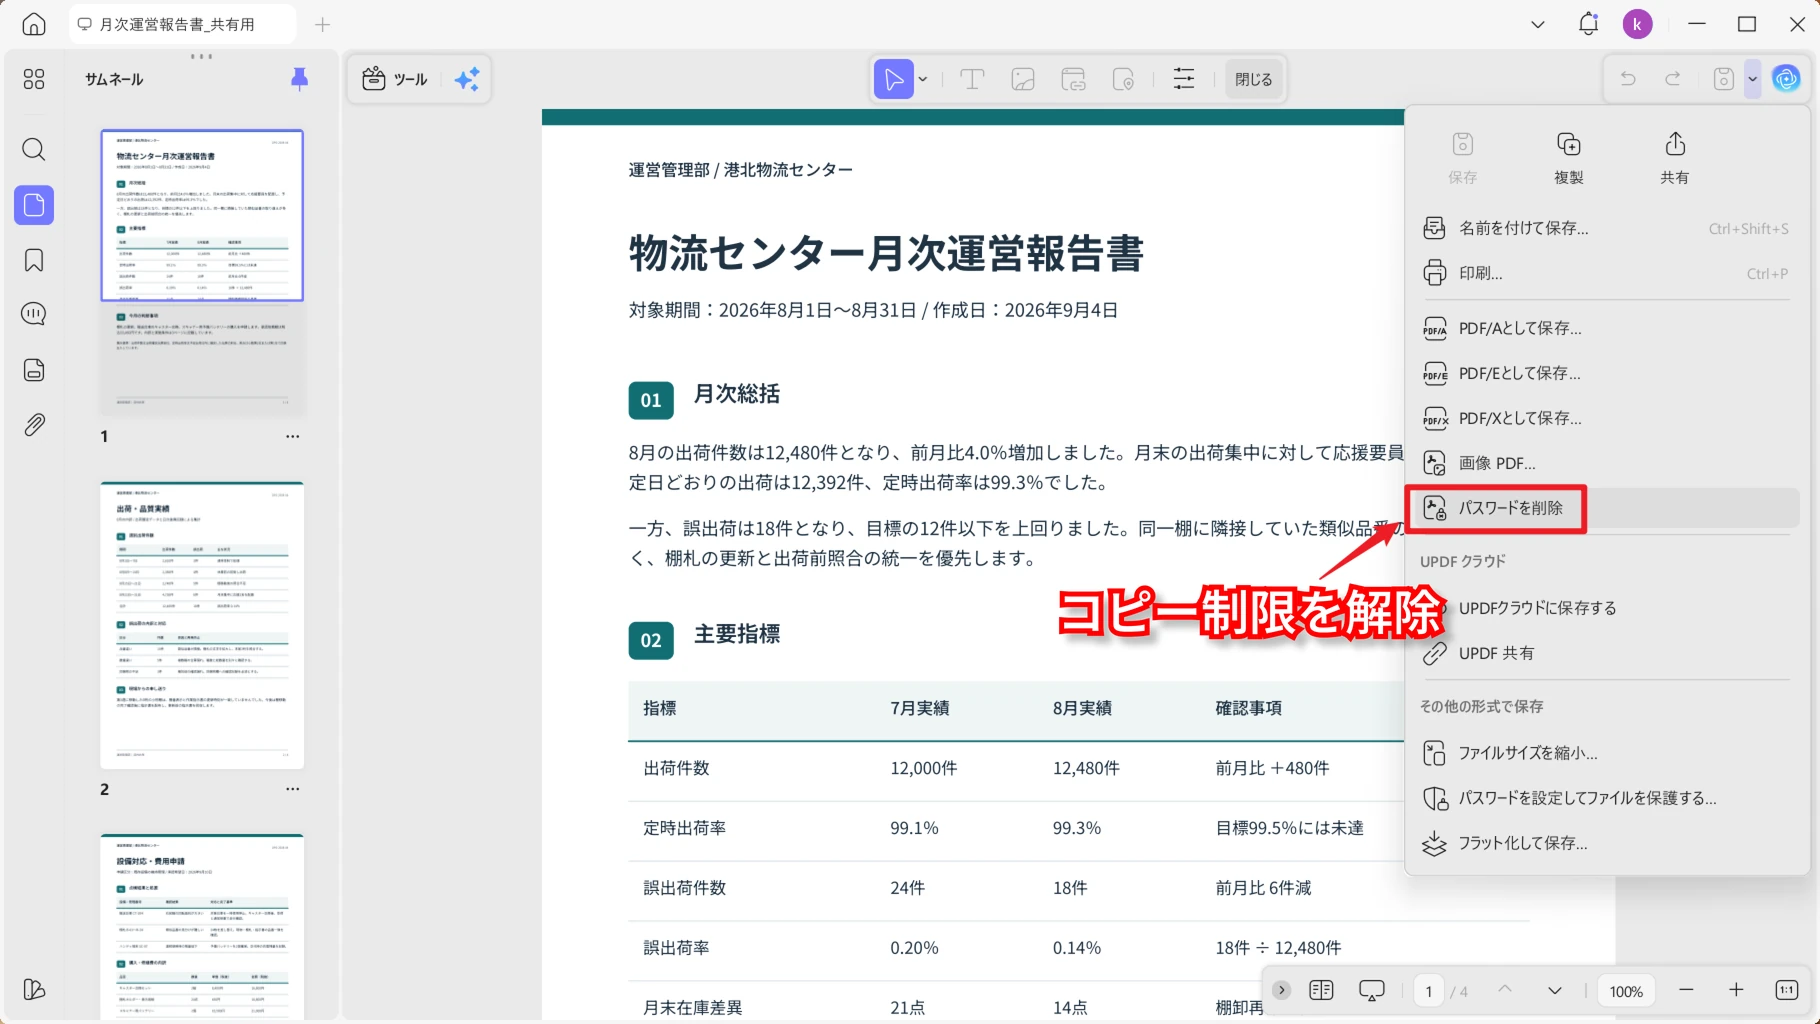Choose 名前を付けて保存
Screen dimensions: 1820x1024
point(1606,228)
